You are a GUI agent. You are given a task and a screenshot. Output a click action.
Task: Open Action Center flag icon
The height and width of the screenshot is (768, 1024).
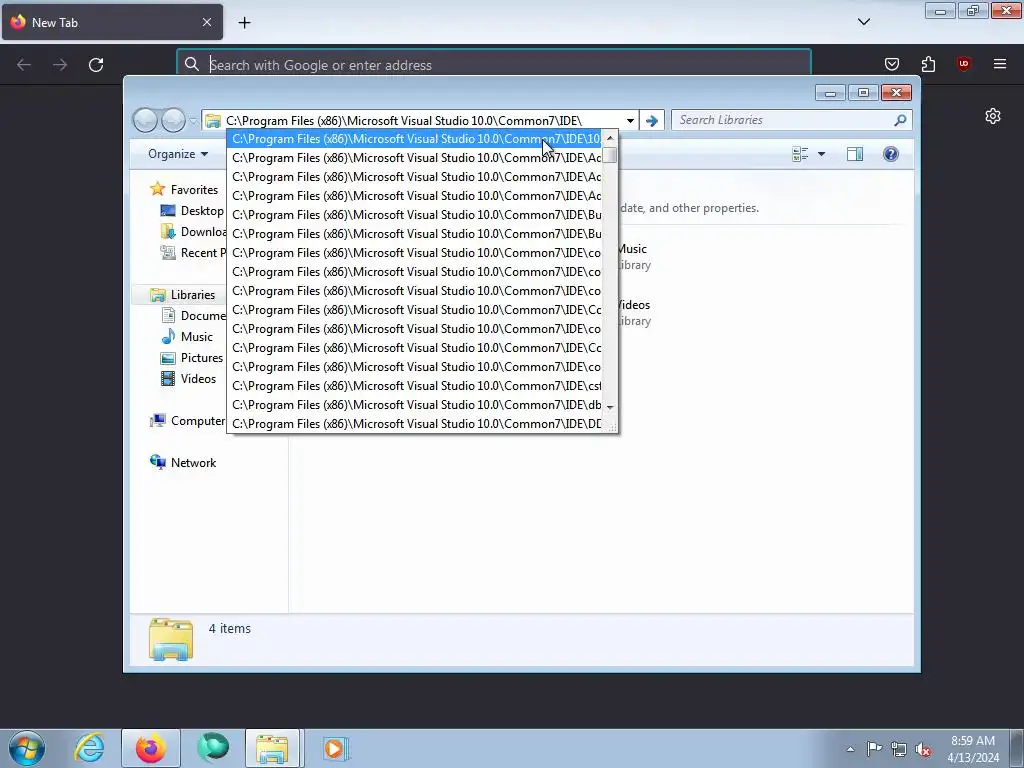tap(874, 749)
